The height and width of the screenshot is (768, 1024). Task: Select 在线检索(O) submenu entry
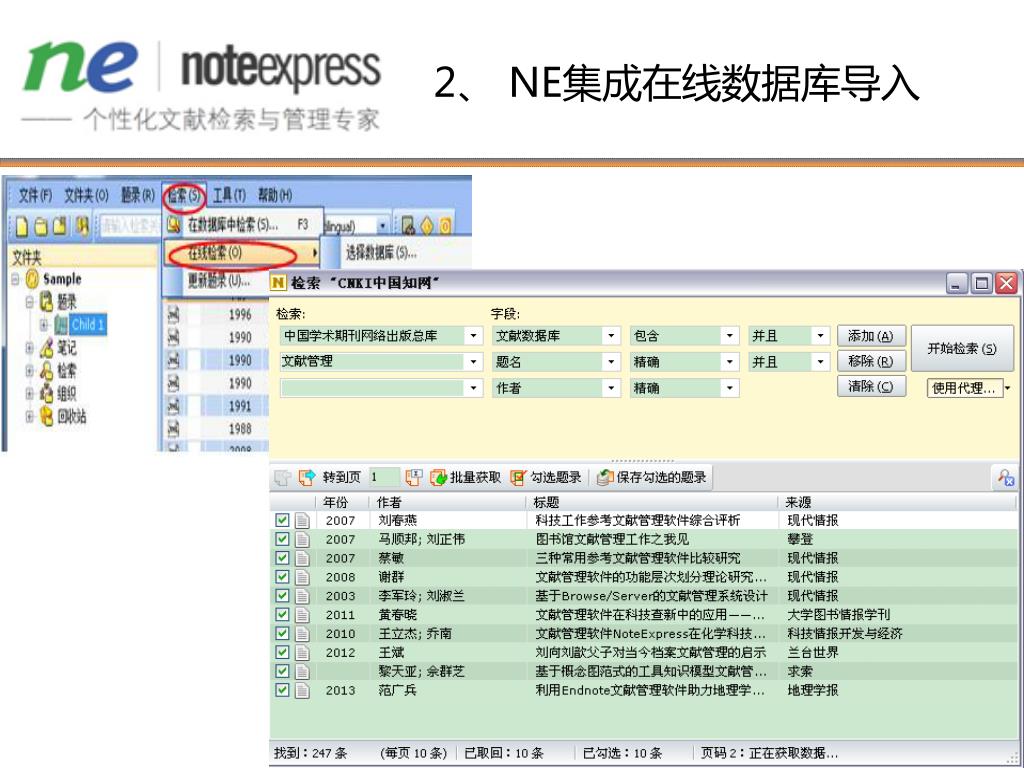click(243, 252)
